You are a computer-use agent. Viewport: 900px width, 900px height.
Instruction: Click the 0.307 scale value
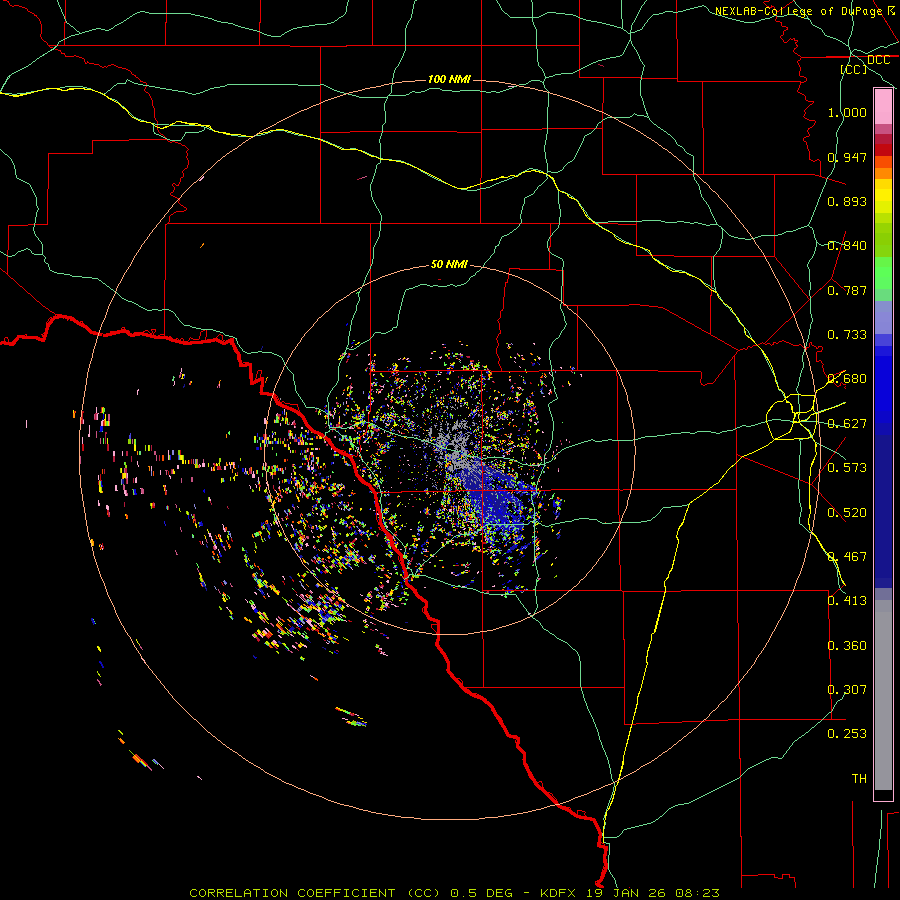pos(847,690)
